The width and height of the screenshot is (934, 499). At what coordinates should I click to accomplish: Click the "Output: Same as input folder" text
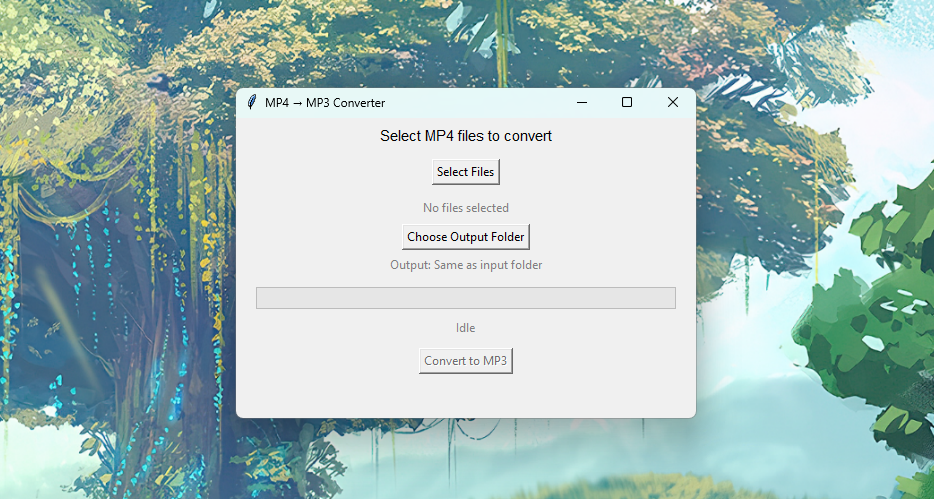pos(466,265)
